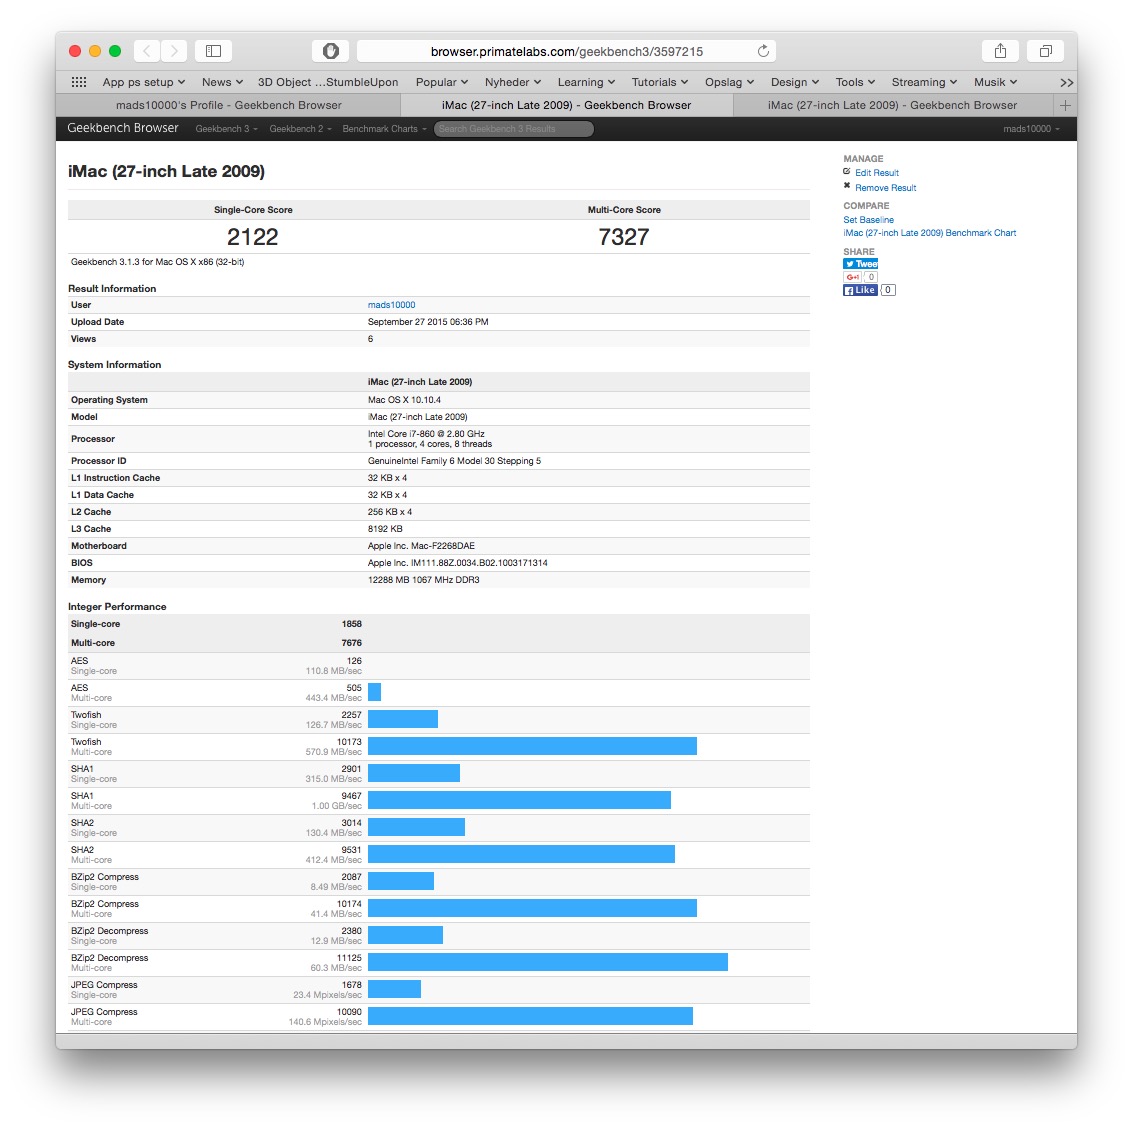Open the Streaming bookmarks folder
Screen dimensions: 1133x1129
pos(924,82)
